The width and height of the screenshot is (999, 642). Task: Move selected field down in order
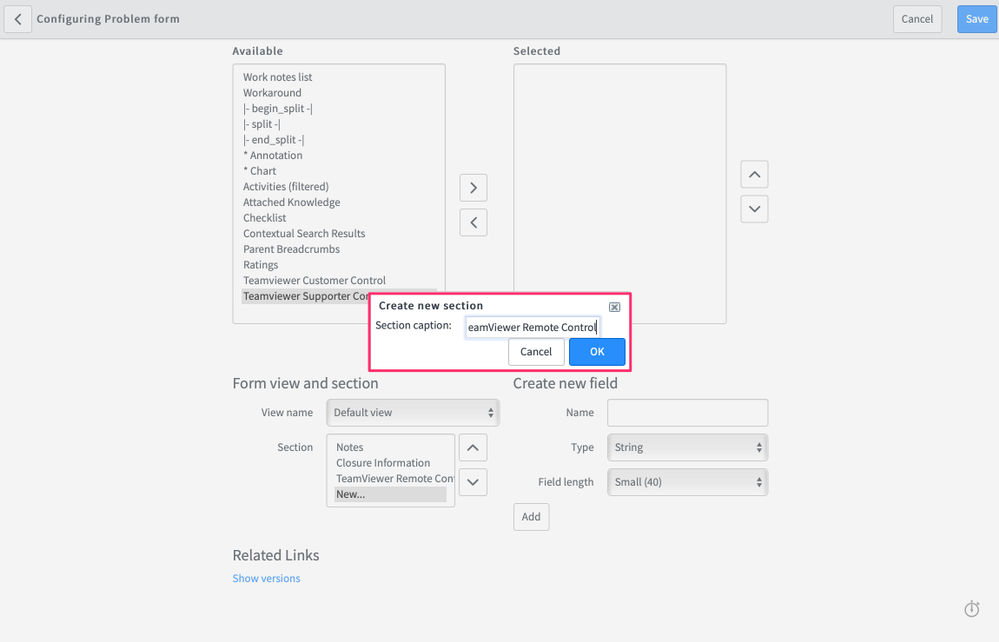click(x=754, y=209)
